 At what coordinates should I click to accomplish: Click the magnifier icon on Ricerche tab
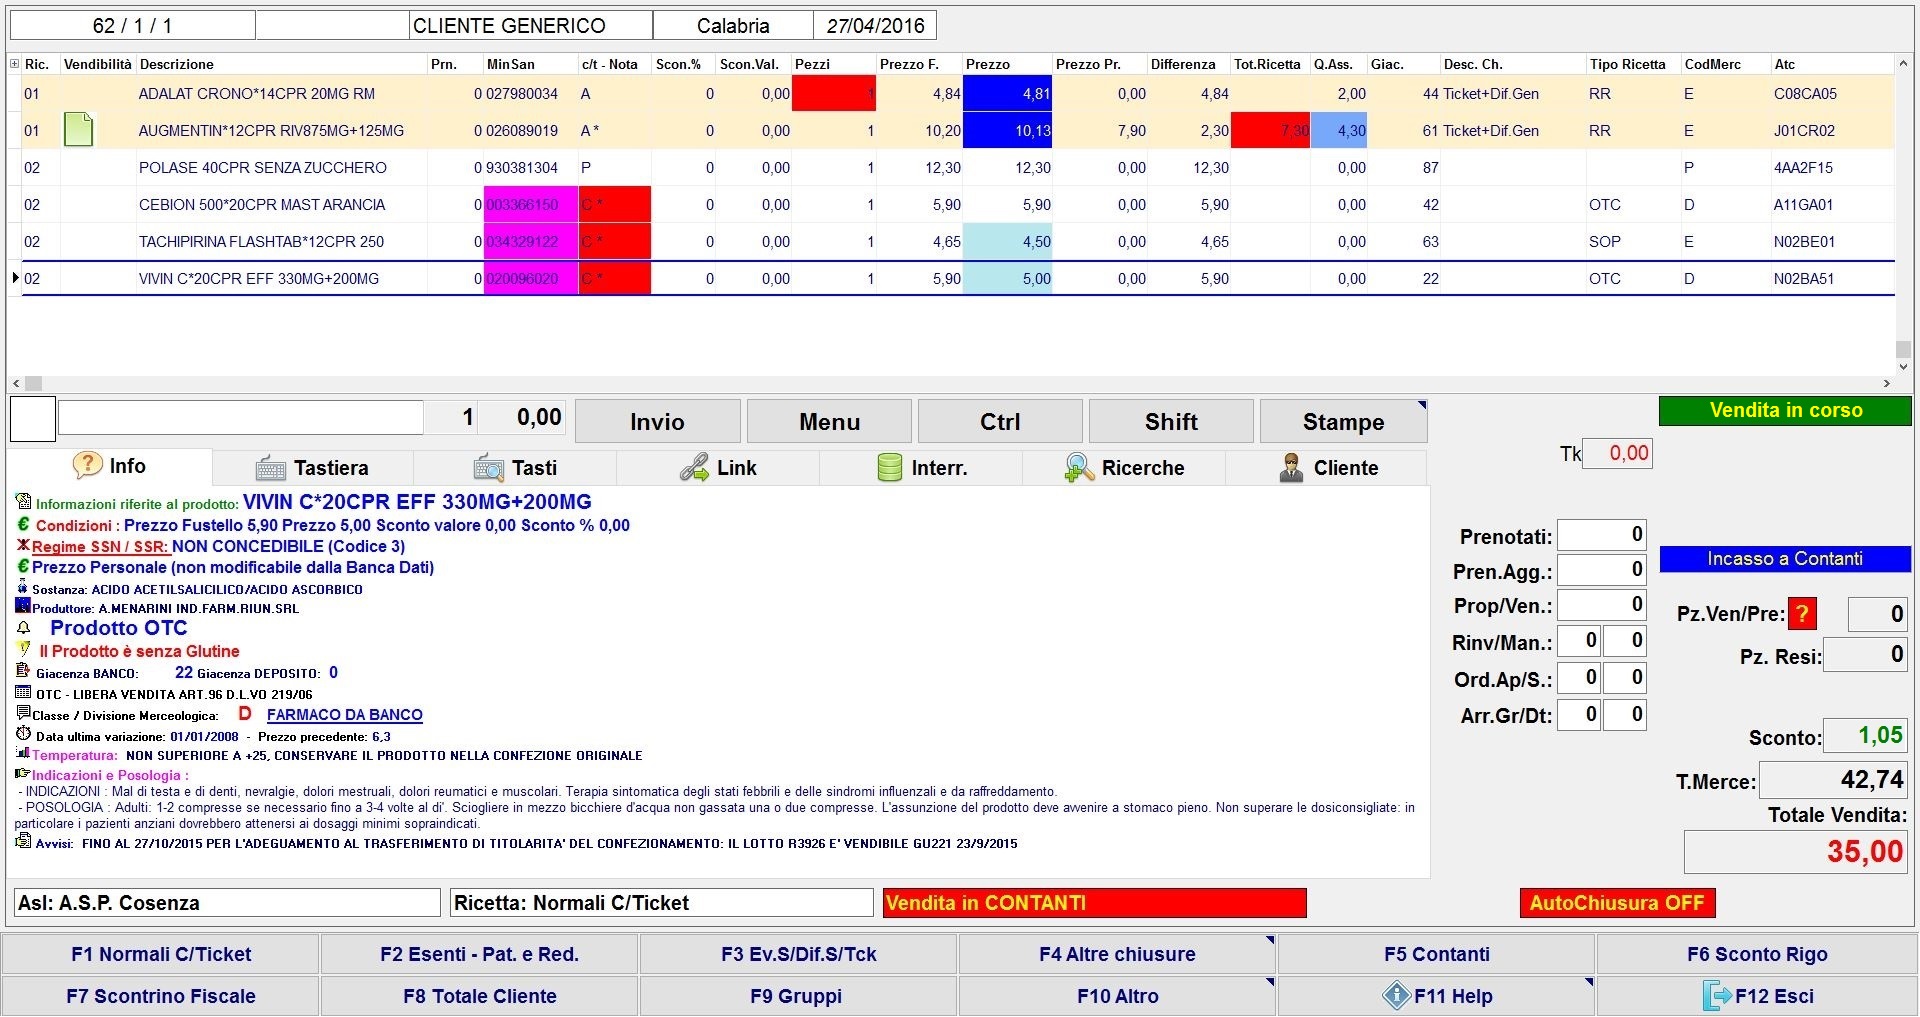[x=1078, y=468]
